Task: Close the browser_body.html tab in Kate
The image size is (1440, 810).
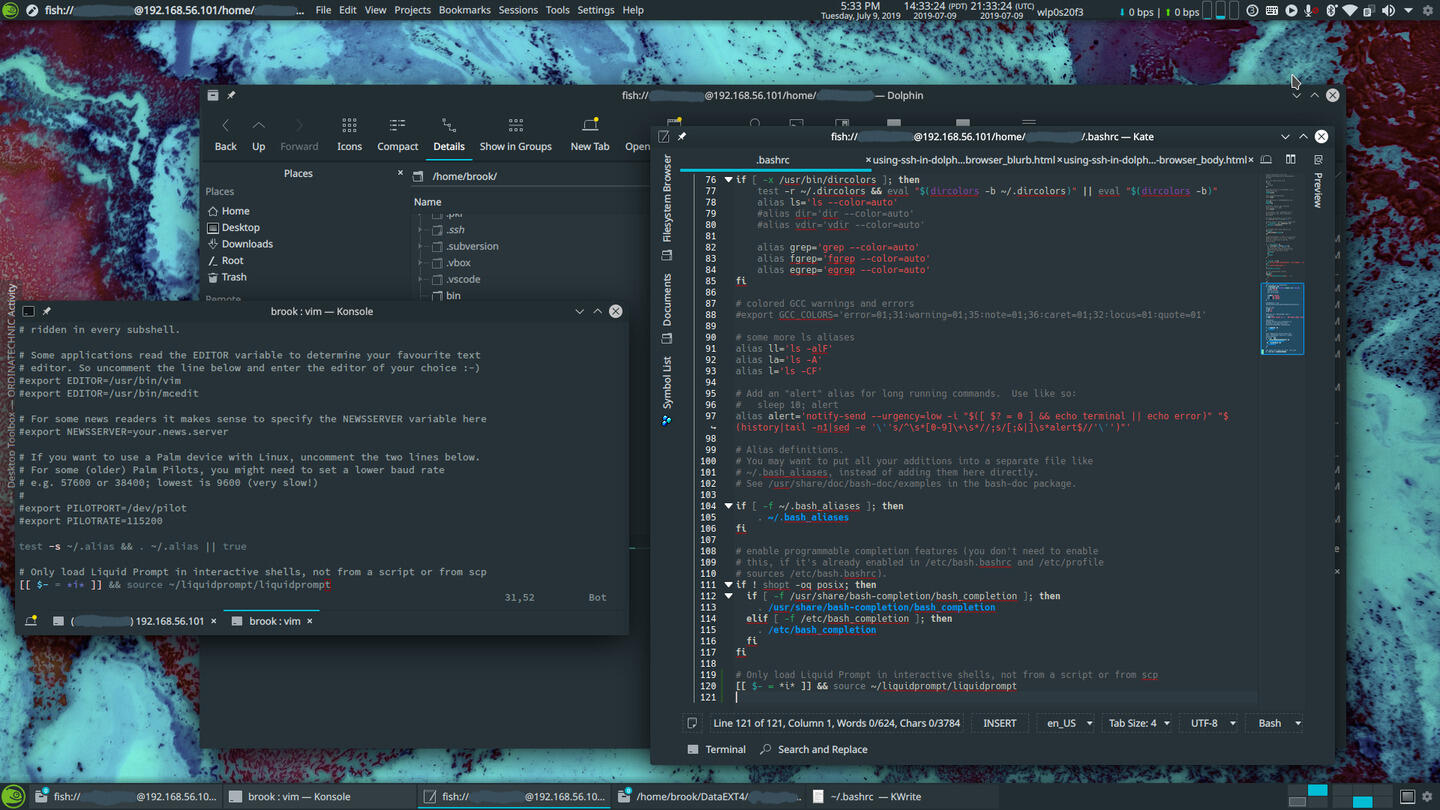Action: pos(1249,160)
